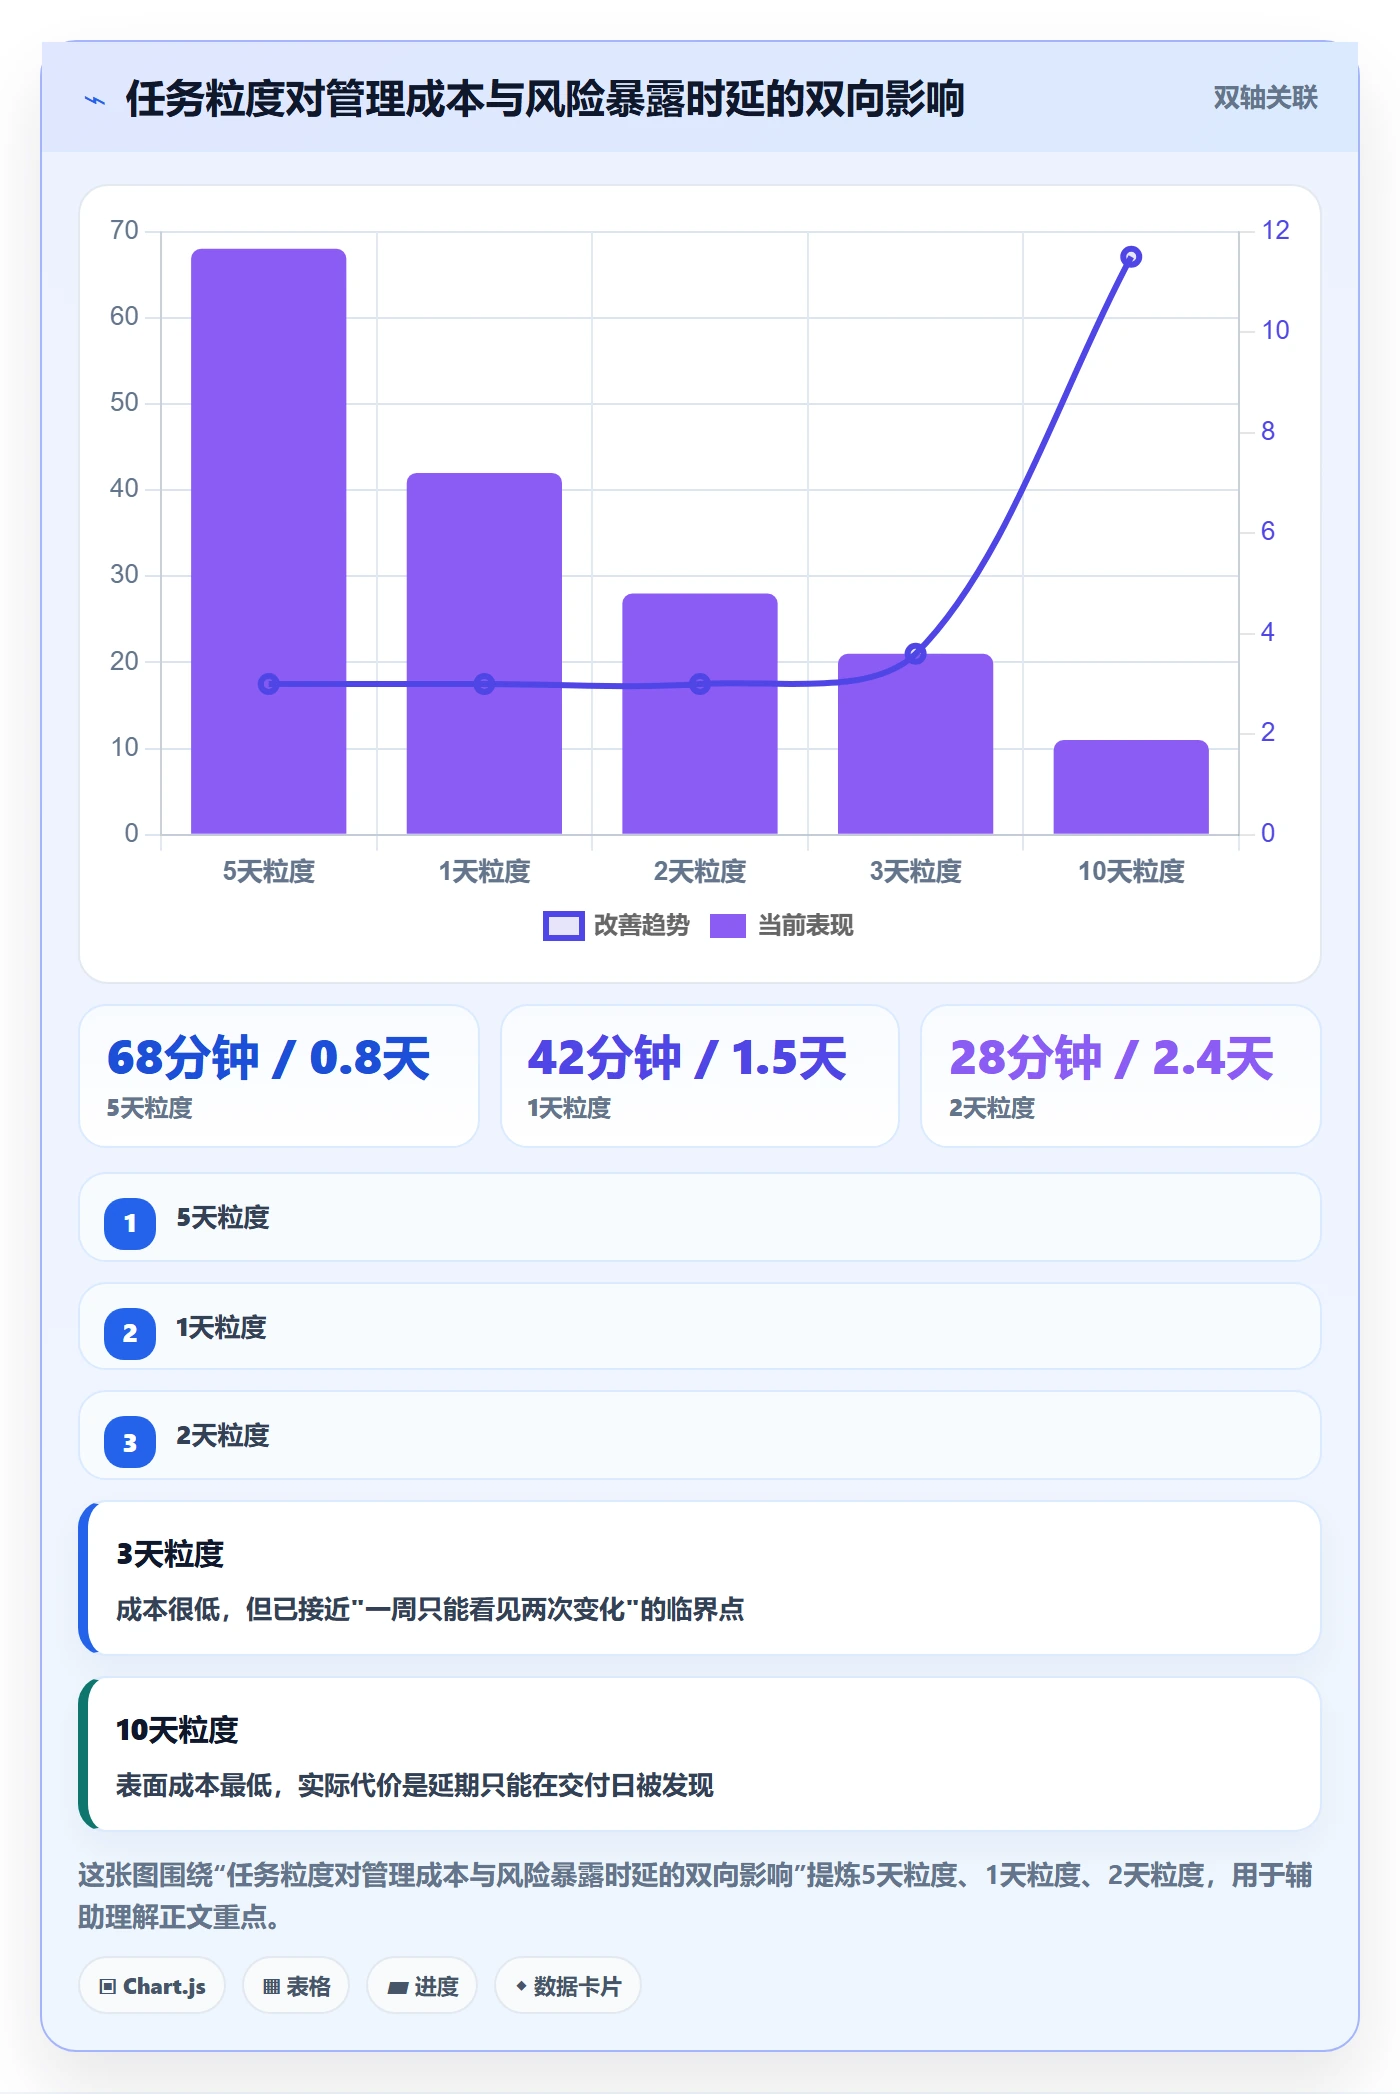Viewport: 1400px width, 2094px height.
Task: Click the number 3 badge
Action: tap(130, 1442)
